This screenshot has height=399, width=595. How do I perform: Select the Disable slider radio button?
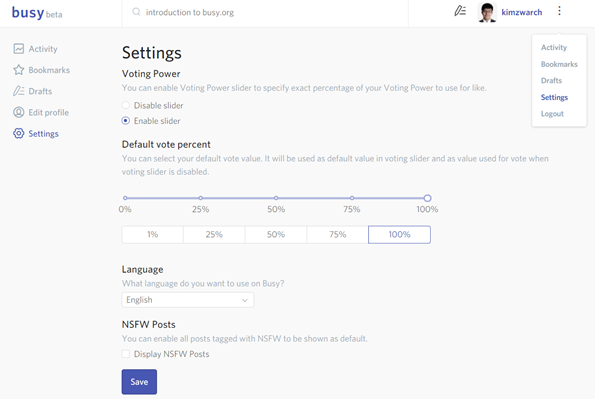click(126, 105)
